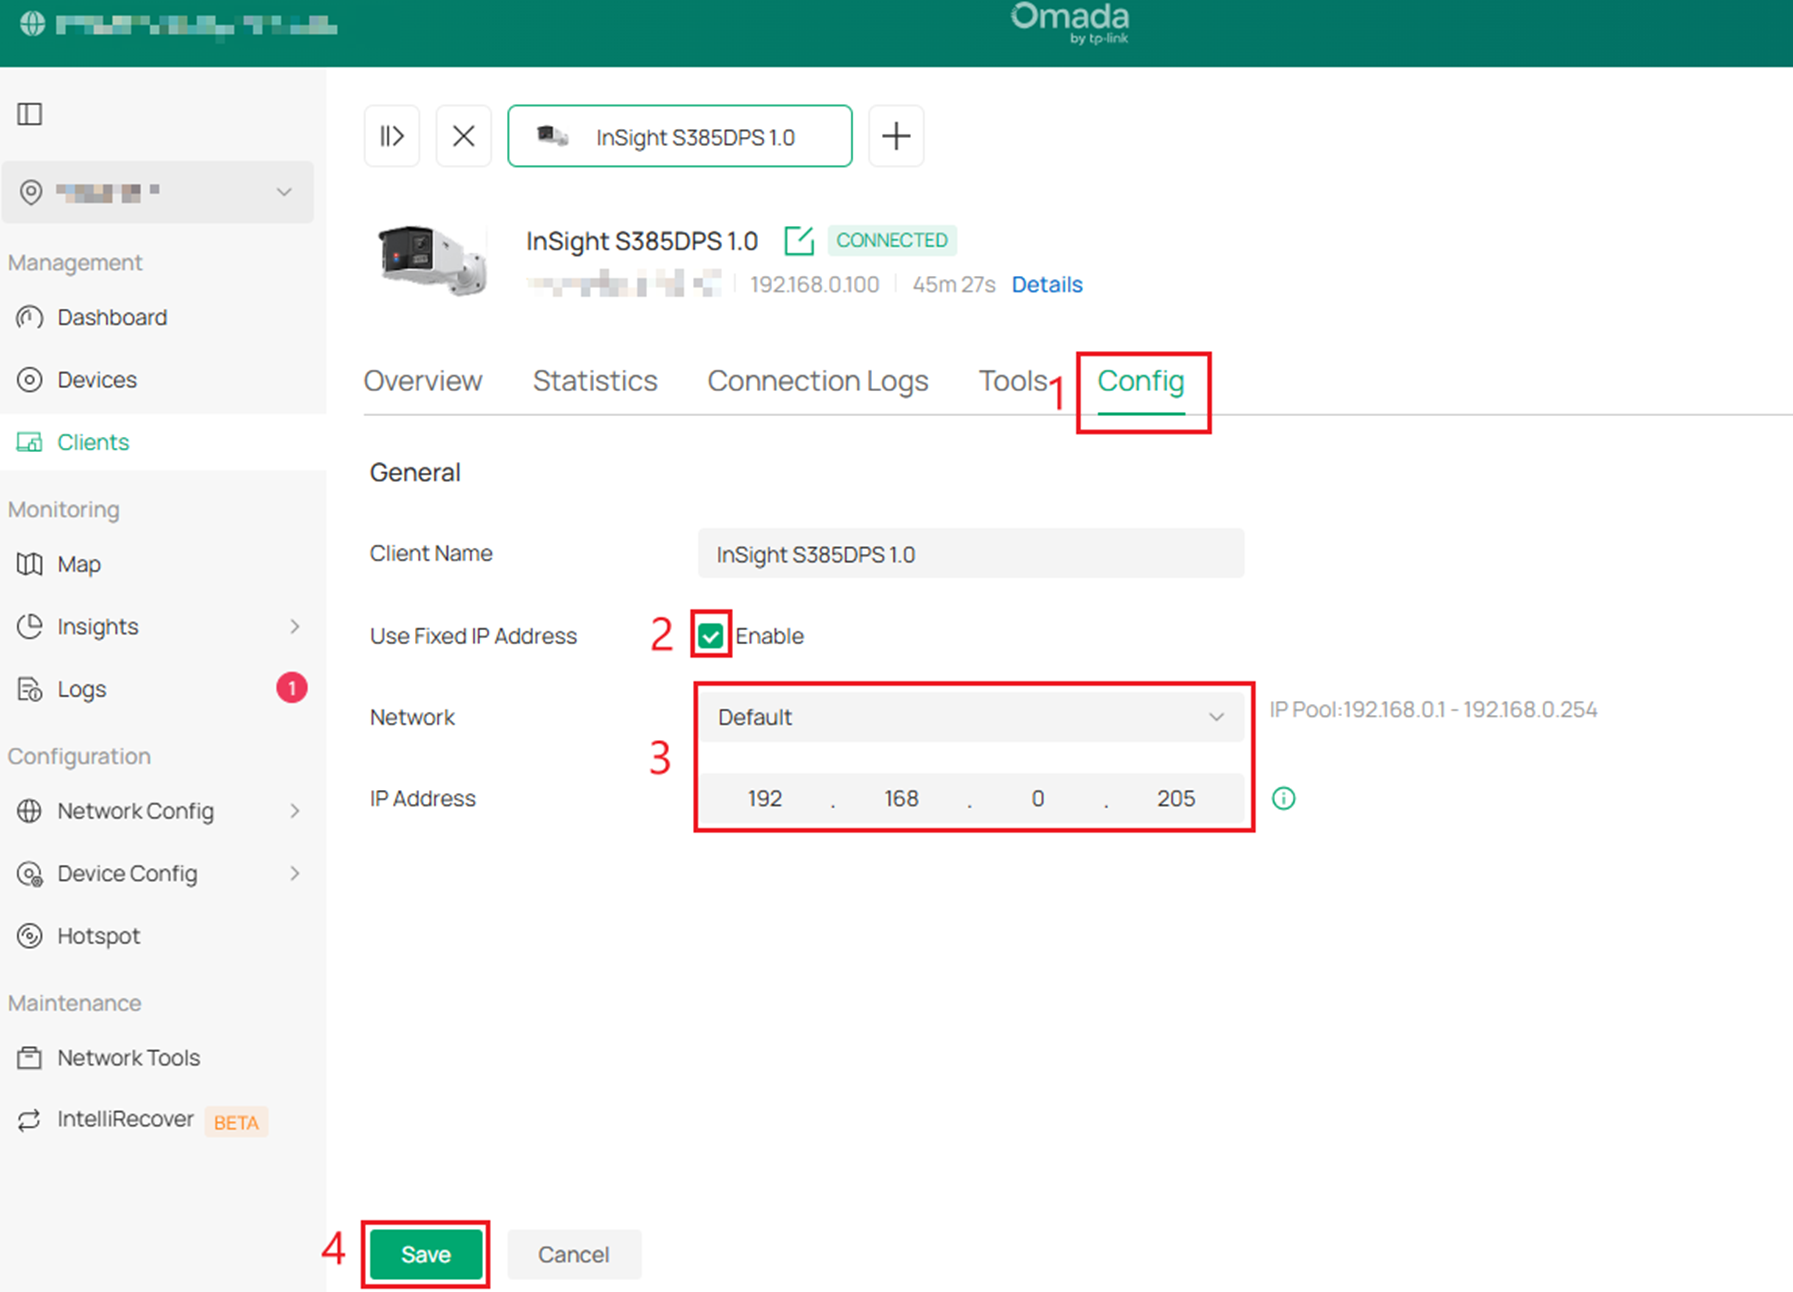This screenshot has height=1292, width=1793.
Task: Save the fixed IP configuration
Action: pyautogui.click(x=425, y=1253)
